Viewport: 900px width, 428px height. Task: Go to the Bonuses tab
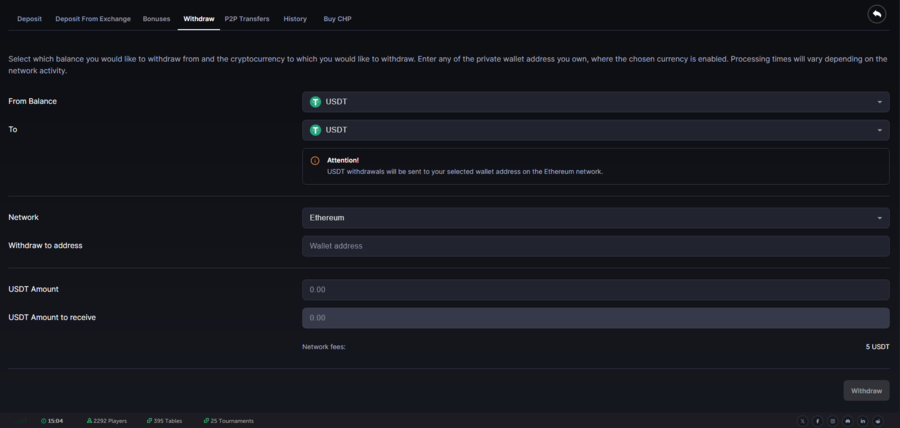[x=156, y=19]
